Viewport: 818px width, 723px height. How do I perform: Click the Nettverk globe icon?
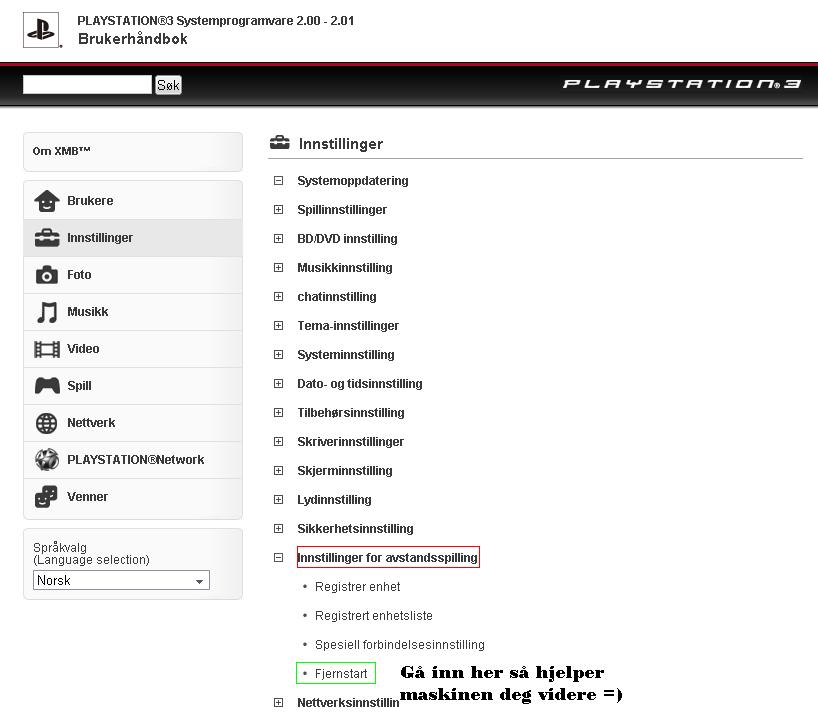[46, 423]
